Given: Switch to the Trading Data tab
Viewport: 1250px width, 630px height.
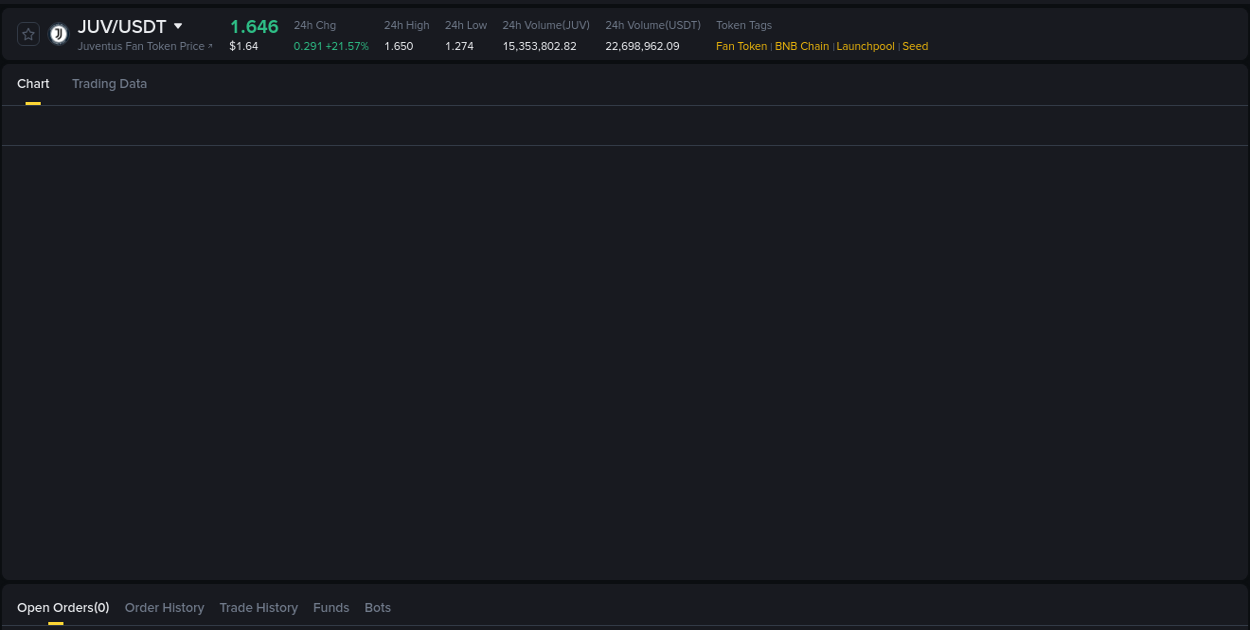Looking at the screenshot, I should click(x=109, y=84).
